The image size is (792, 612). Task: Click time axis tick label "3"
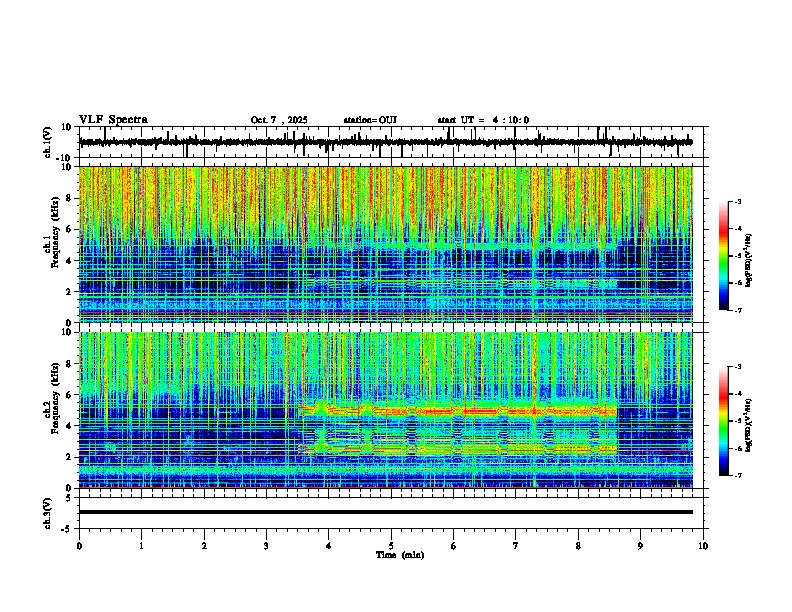tap(266, 546)
